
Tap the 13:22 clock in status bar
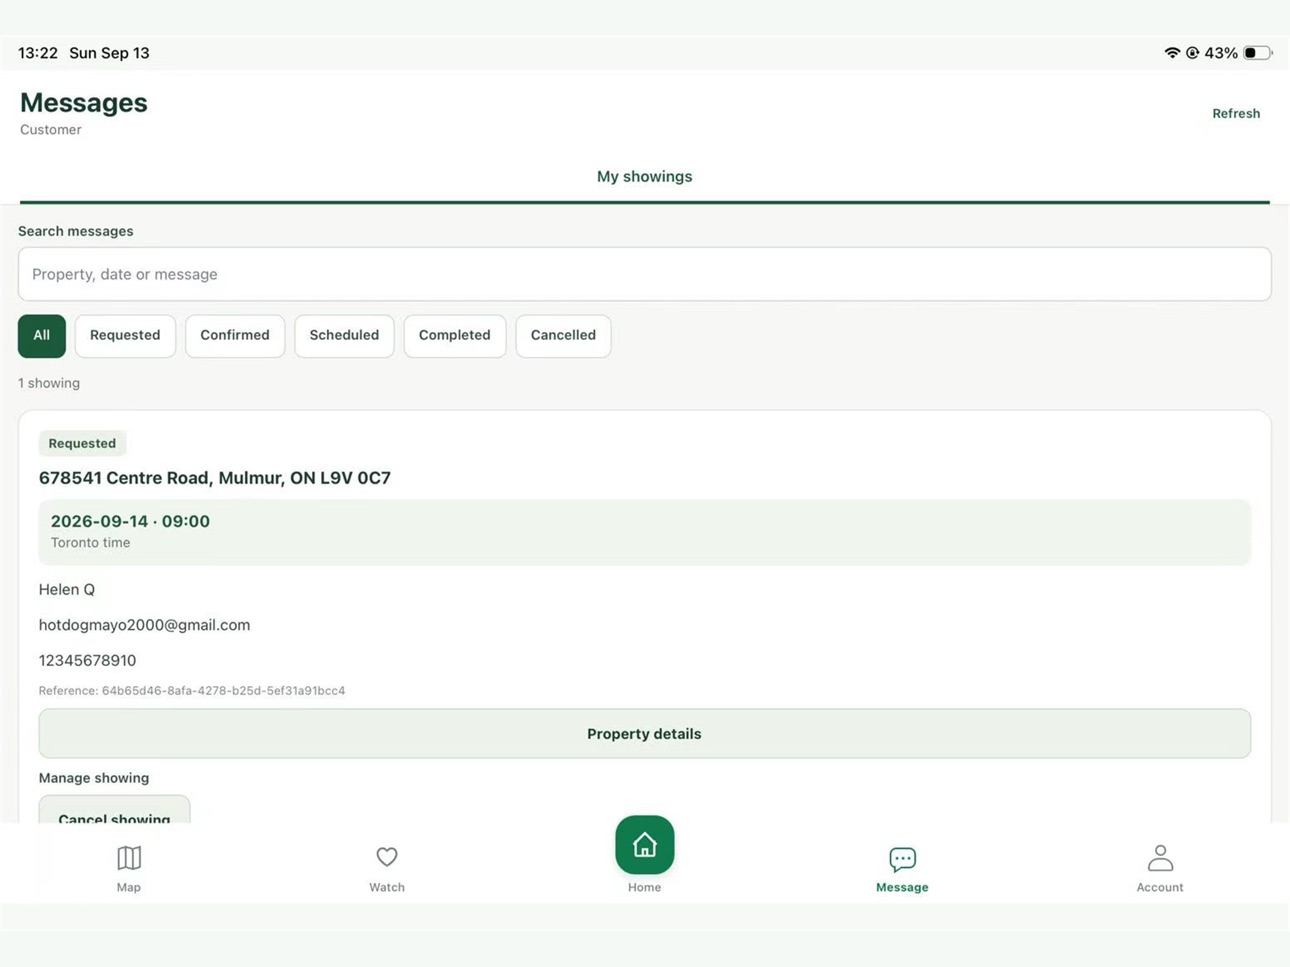(x=38, y=53)
